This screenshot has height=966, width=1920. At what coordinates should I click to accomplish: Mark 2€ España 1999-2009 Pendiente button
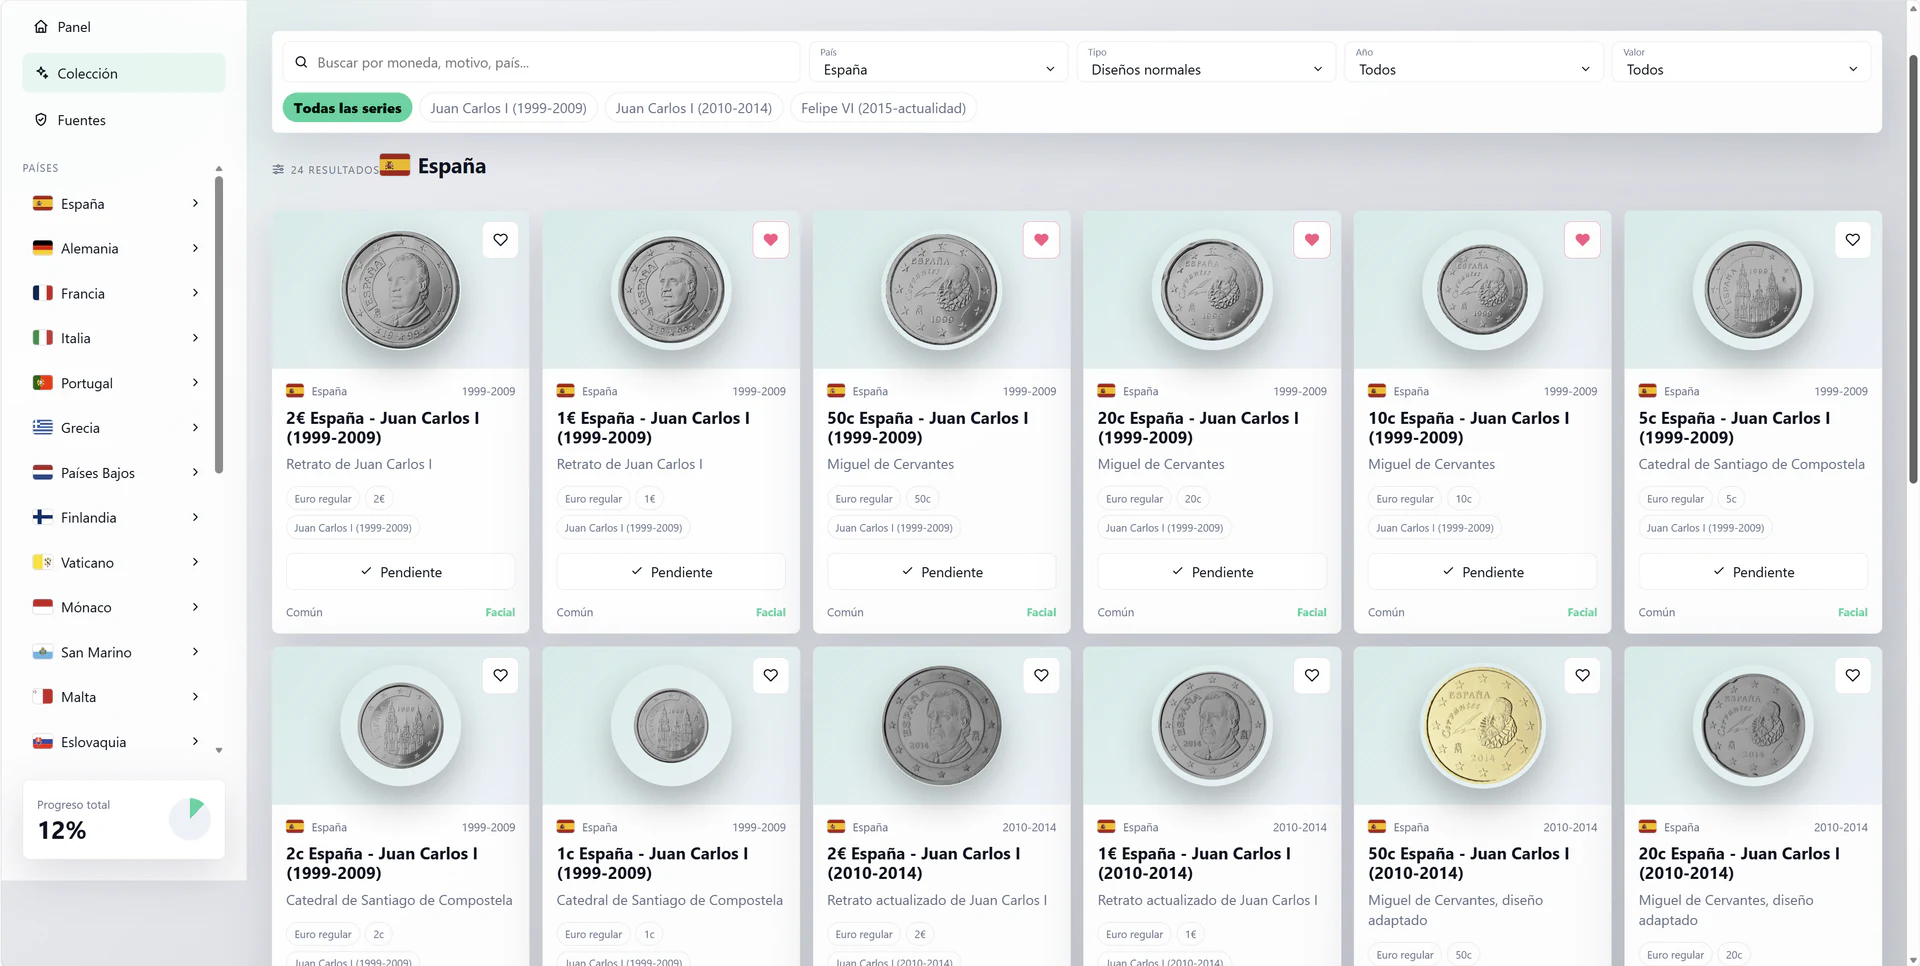[400, 572]
